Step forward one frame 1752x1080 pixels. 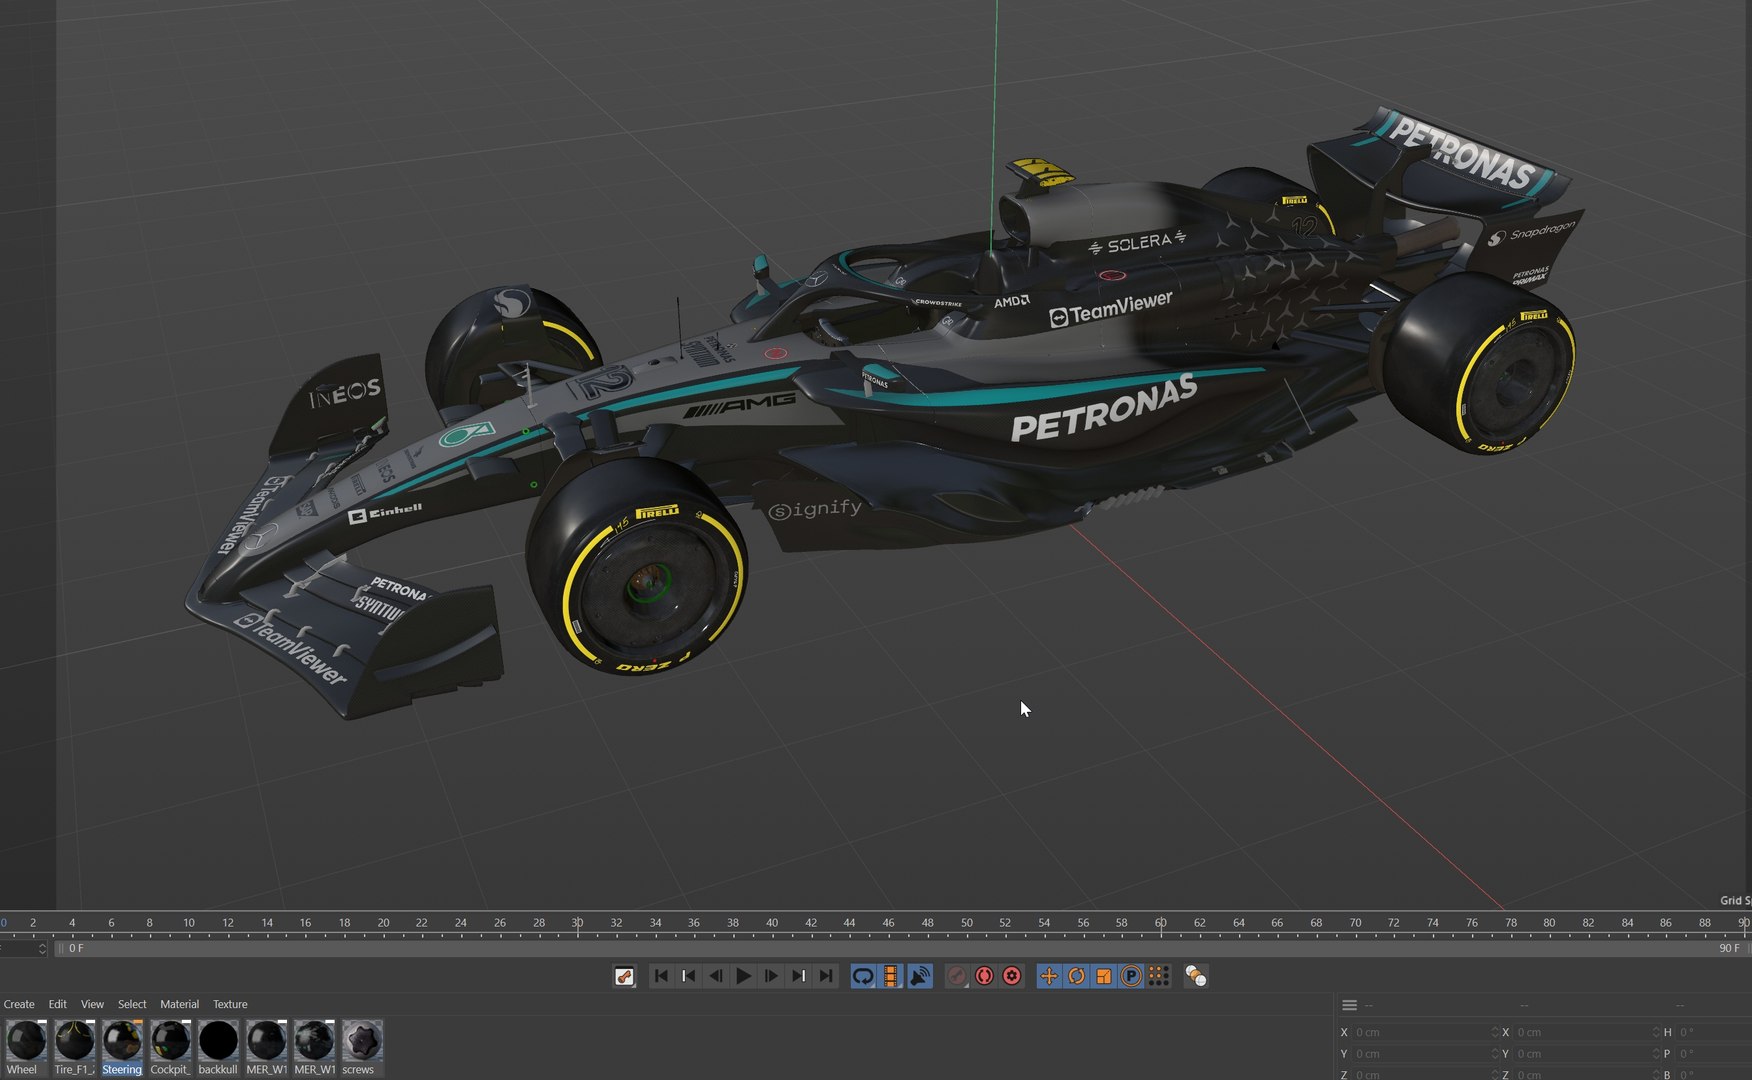pyautogui.click(x=771, y=976)
